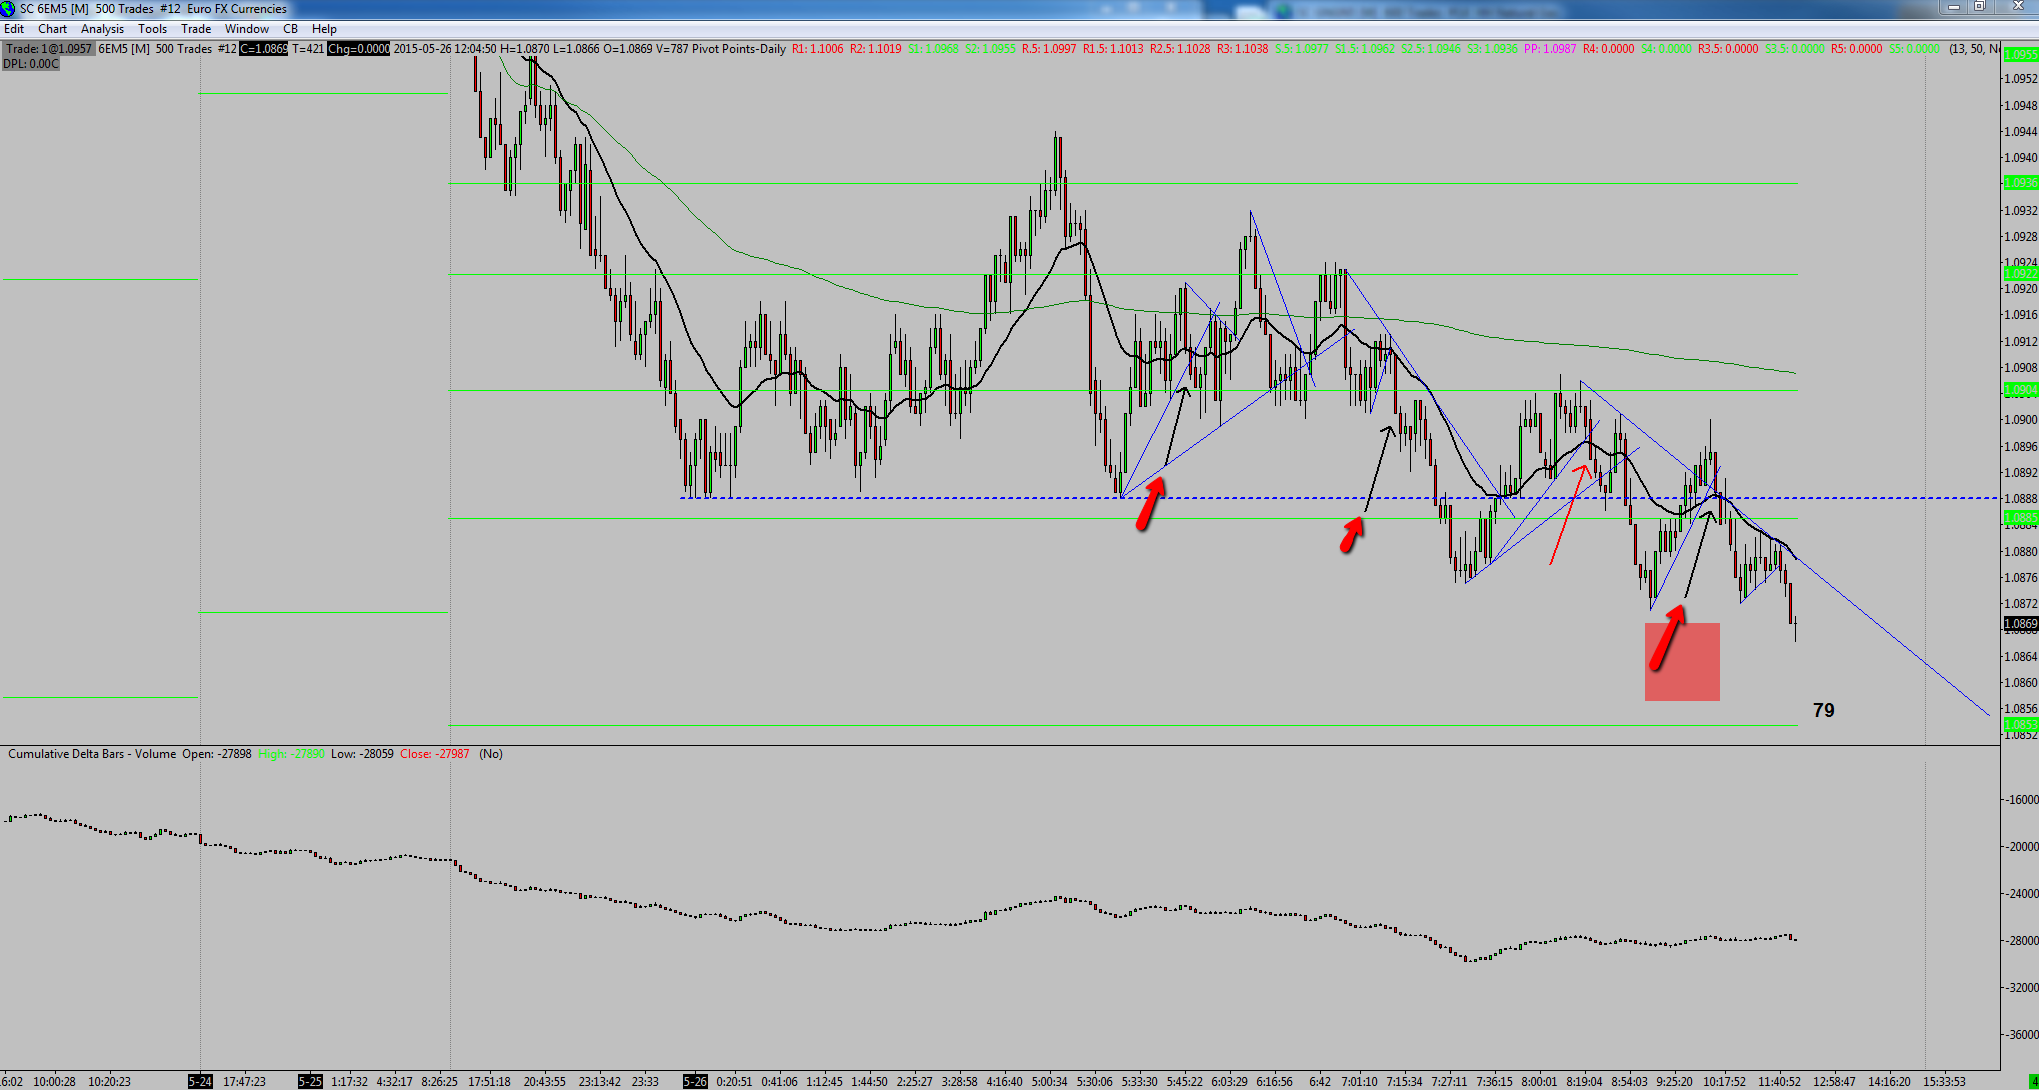Click the 1.0860 price scale label

click(2021, 683)
